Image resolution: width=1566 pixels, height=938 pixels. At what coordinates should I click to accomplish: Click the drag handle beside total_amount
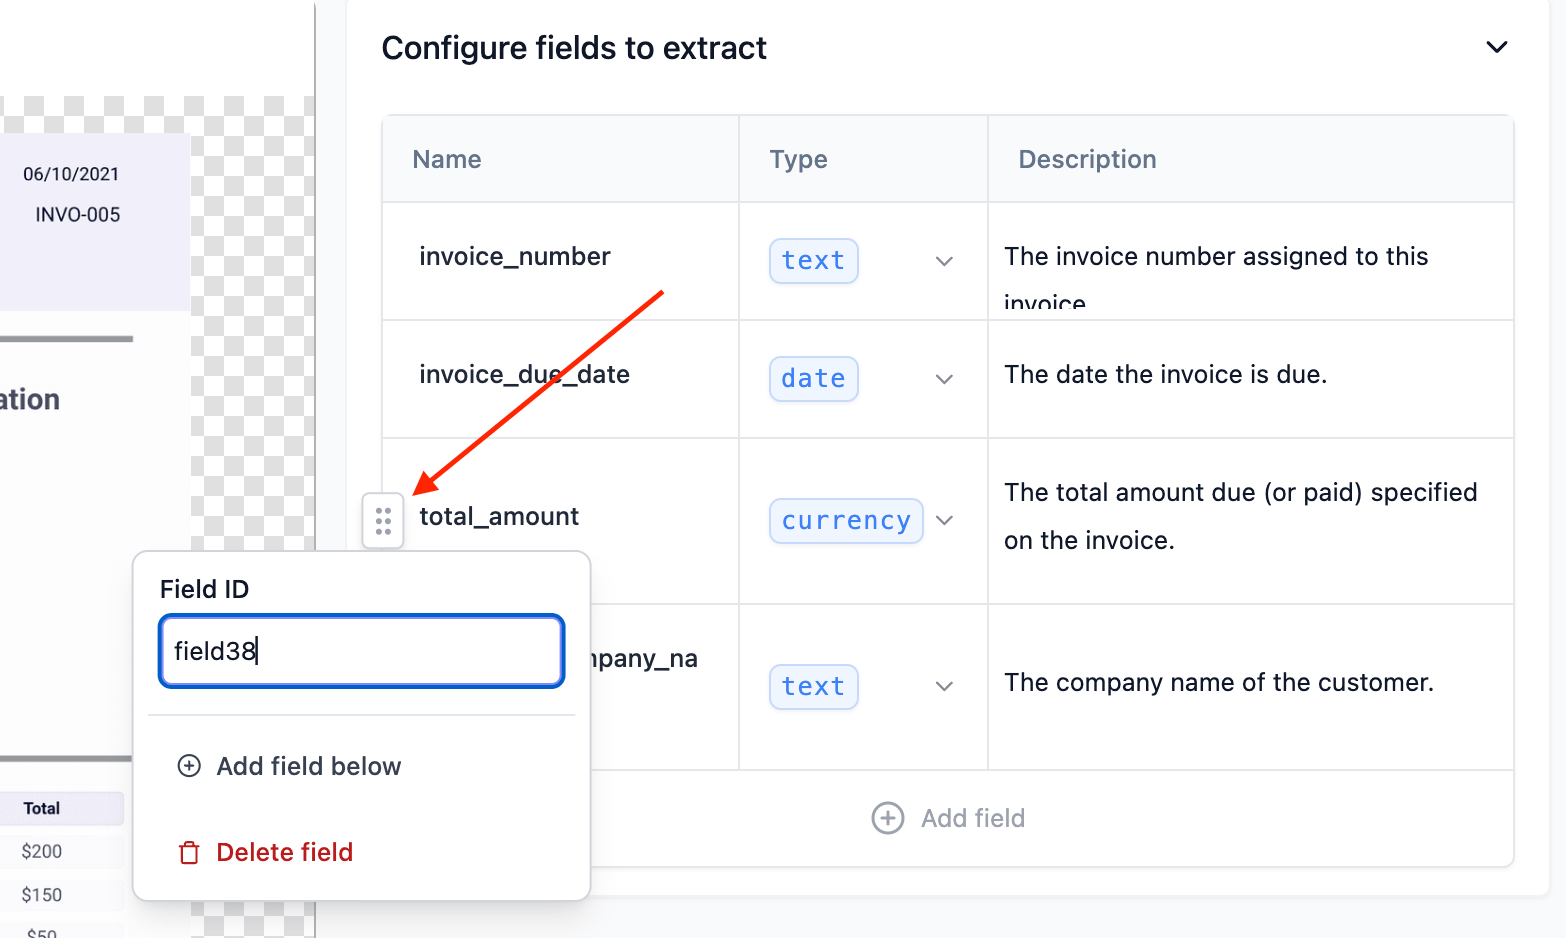pos(383,521)
